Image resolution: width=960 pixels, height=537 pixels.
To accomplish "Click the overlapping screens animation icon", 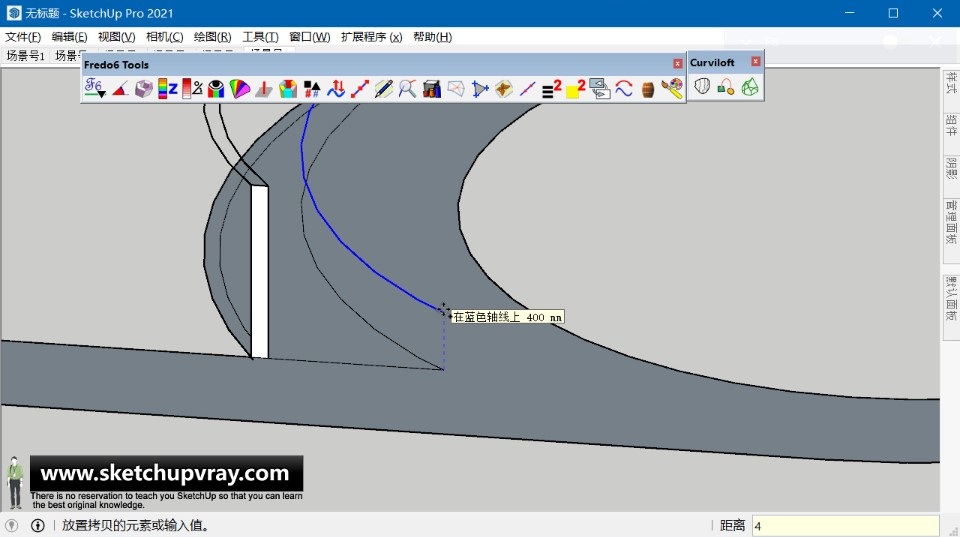I will click(600, 89).
